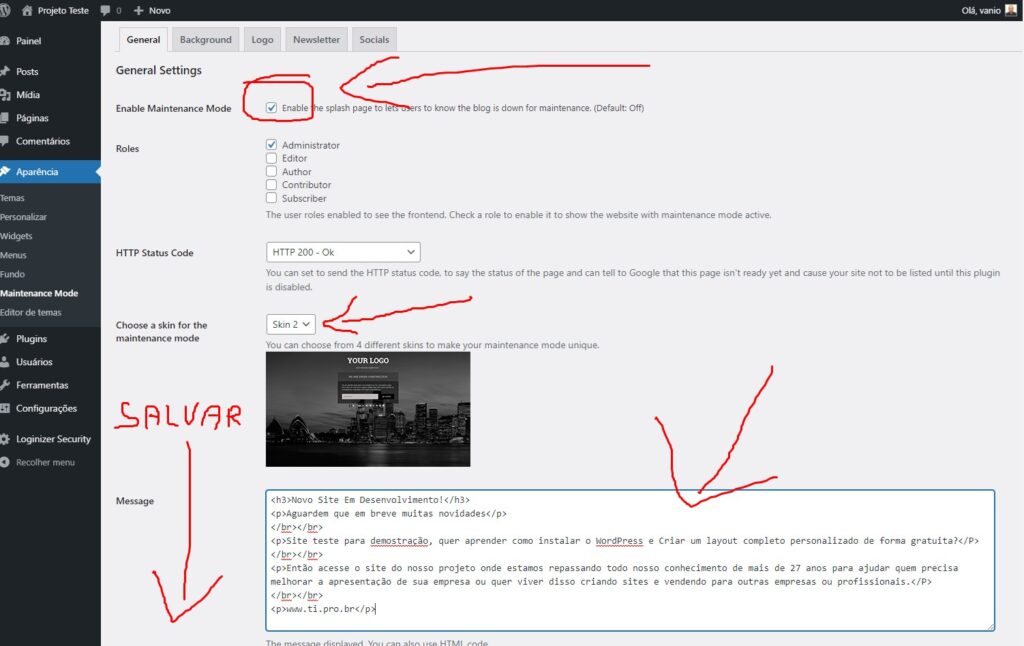
Task: Click Olá, vanio account link
Action: tap(981, 10)
